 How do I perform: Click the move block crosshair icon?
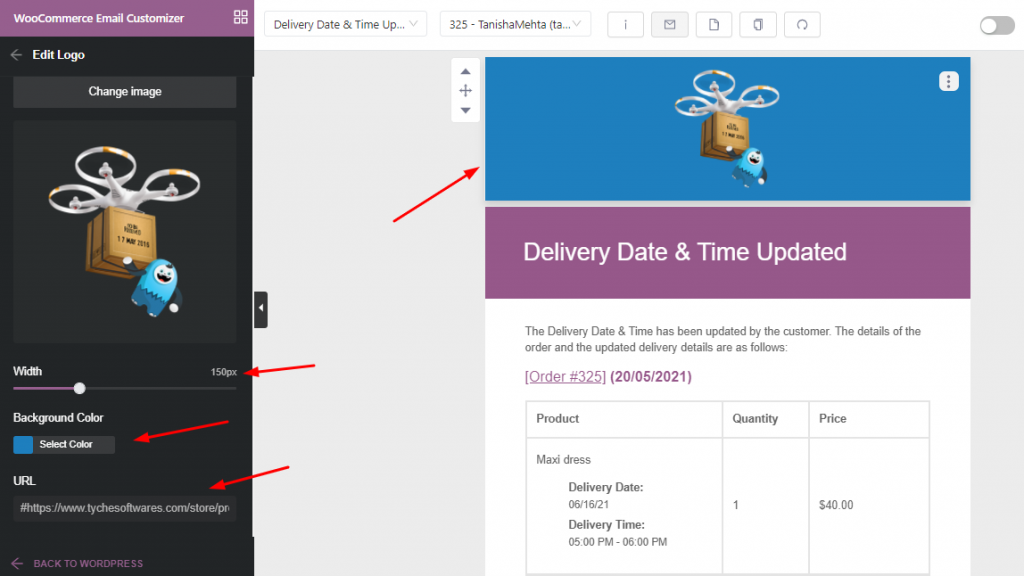[x=465, y=90]
